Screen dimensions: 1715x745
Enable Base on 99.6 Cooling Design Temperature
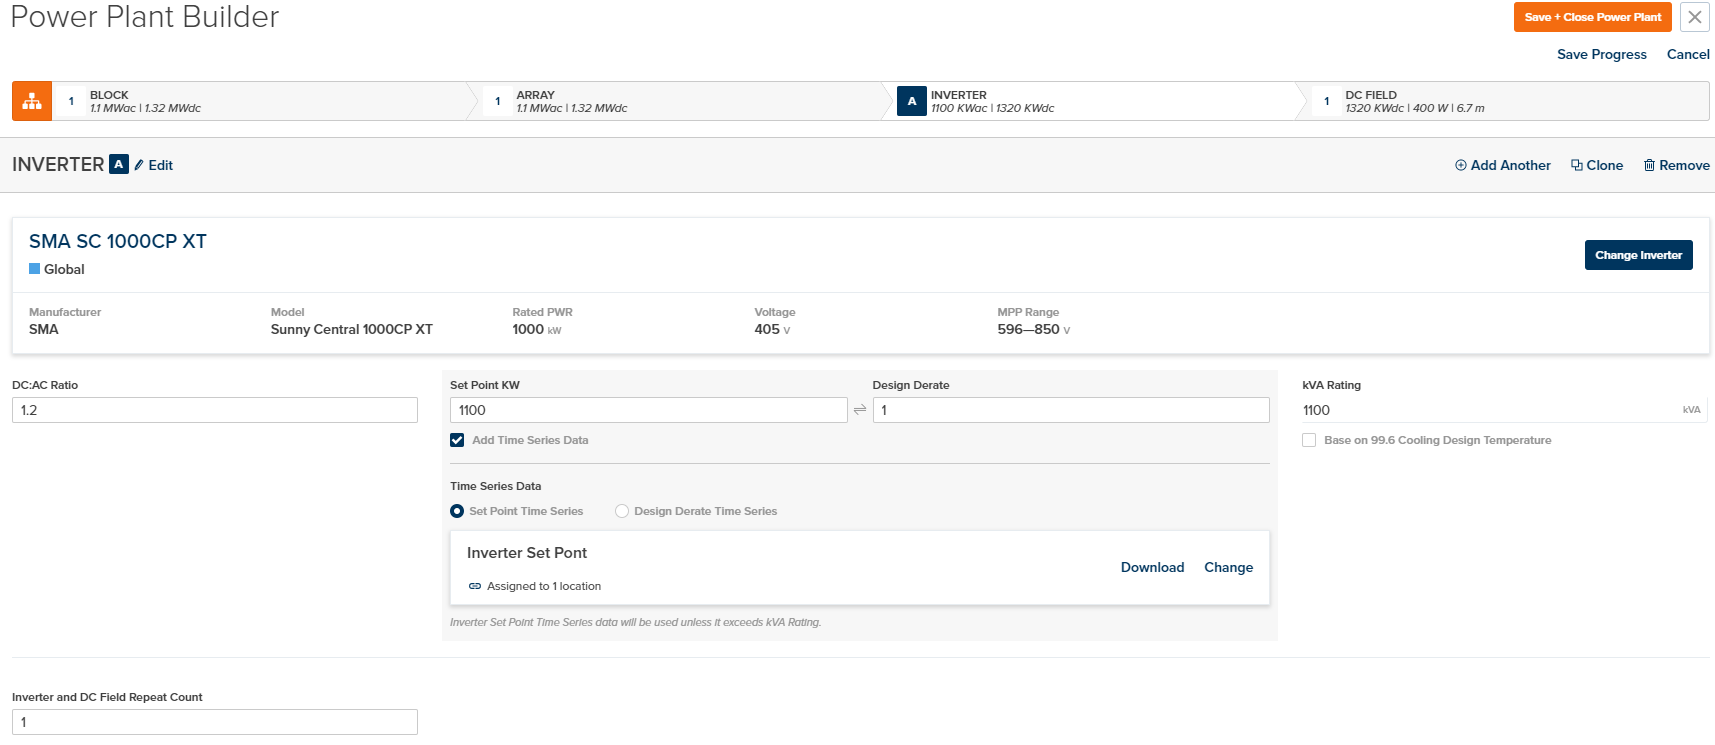(x=1309, y=440)
